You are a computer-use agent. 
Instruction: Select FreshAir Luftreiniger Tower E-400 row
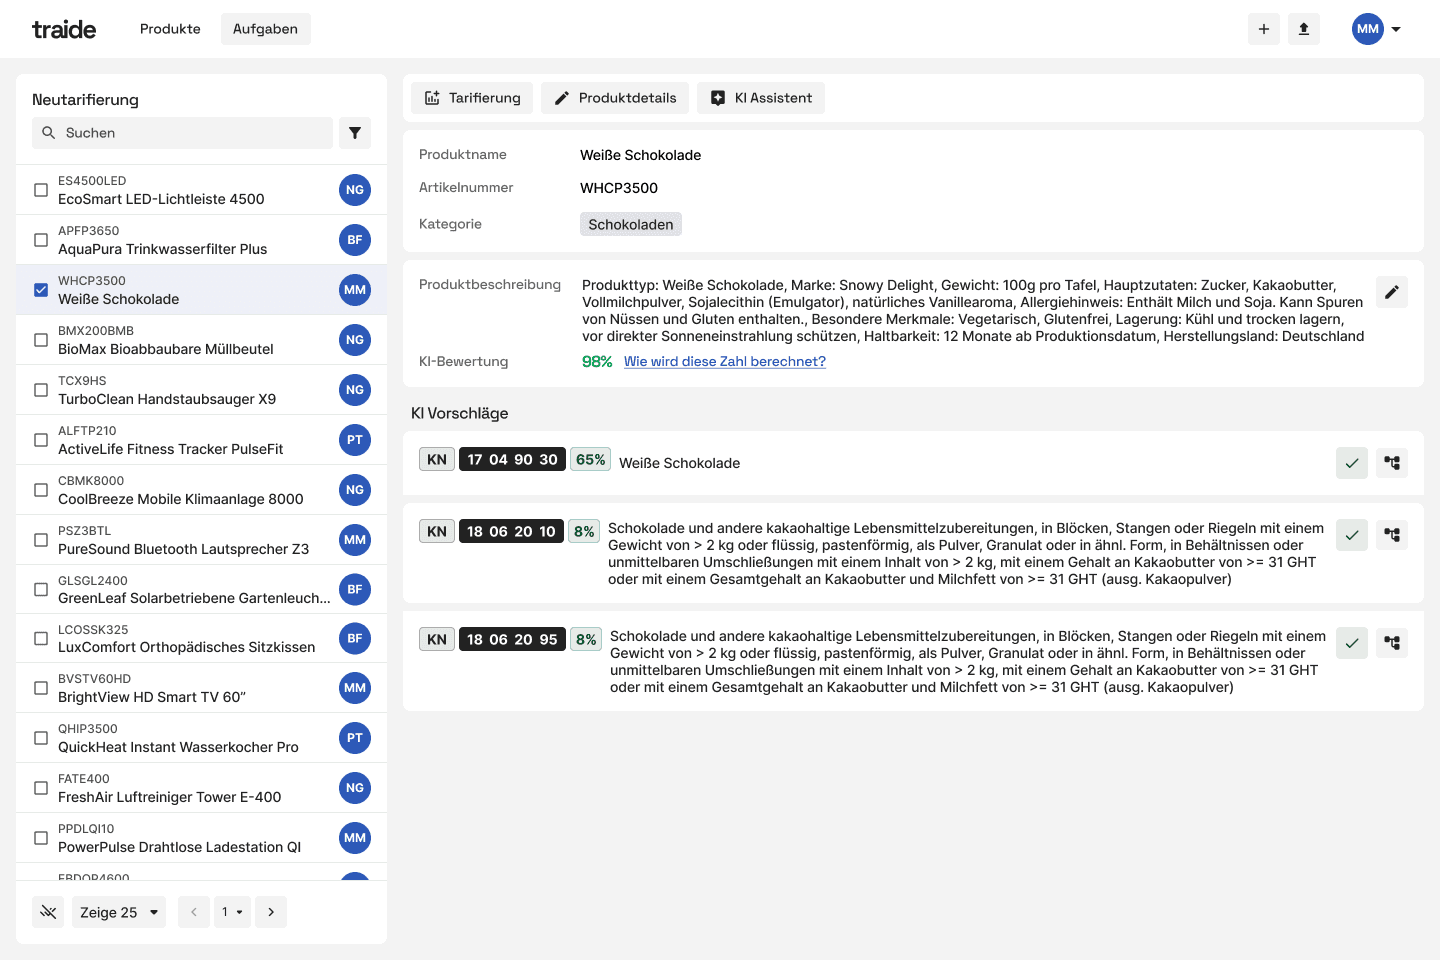201,788
